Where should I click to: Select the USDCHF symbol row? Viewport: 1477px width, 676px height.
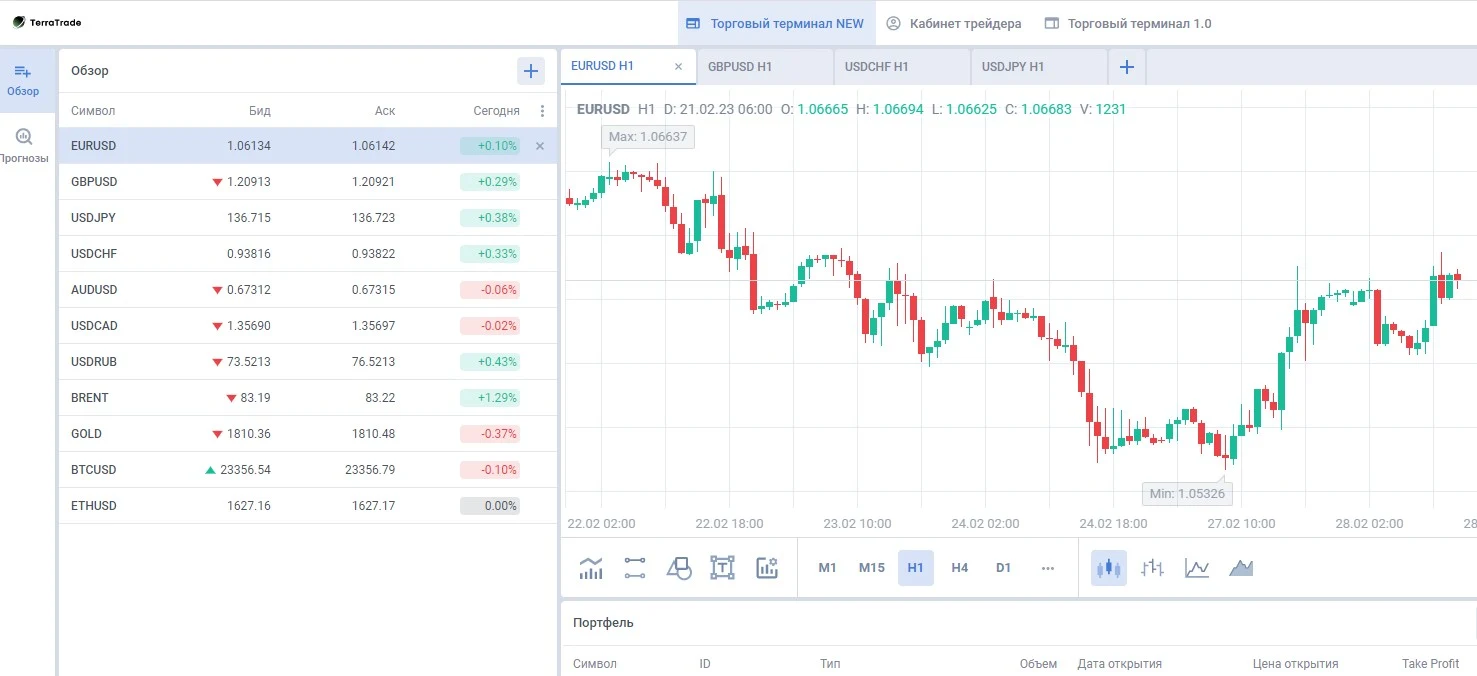[x=308, y=254]
